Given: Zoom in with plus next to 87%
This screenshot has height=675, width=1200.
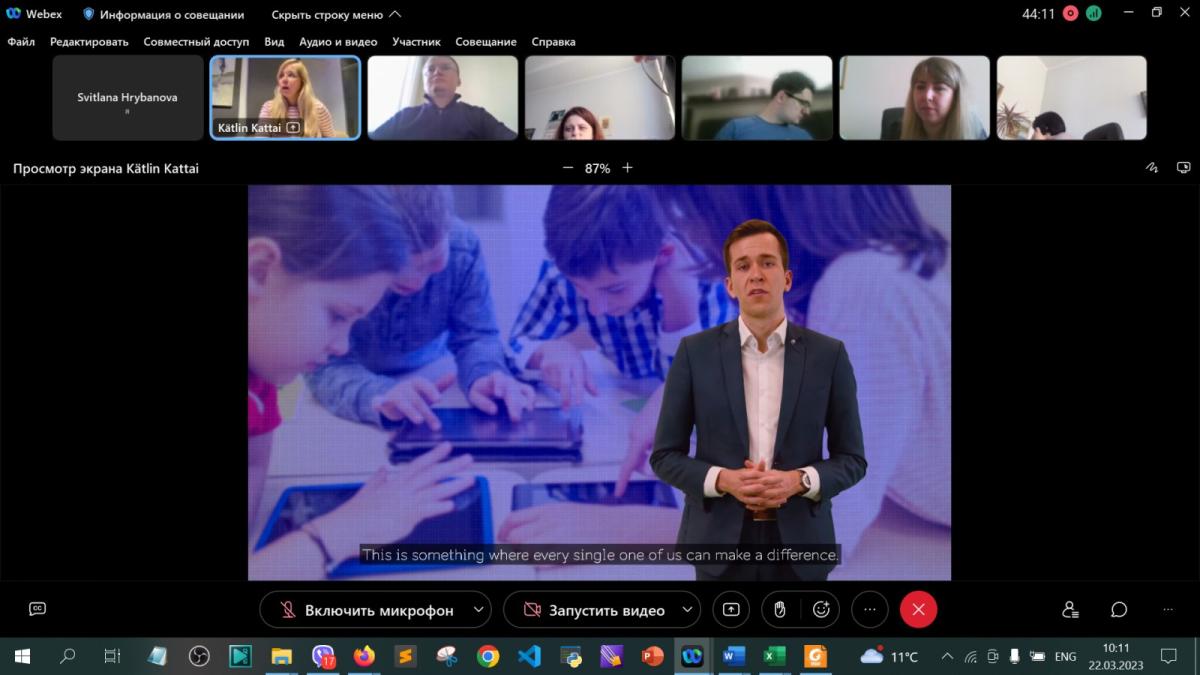Looking at the screenshot, I should tap(628, 168).
